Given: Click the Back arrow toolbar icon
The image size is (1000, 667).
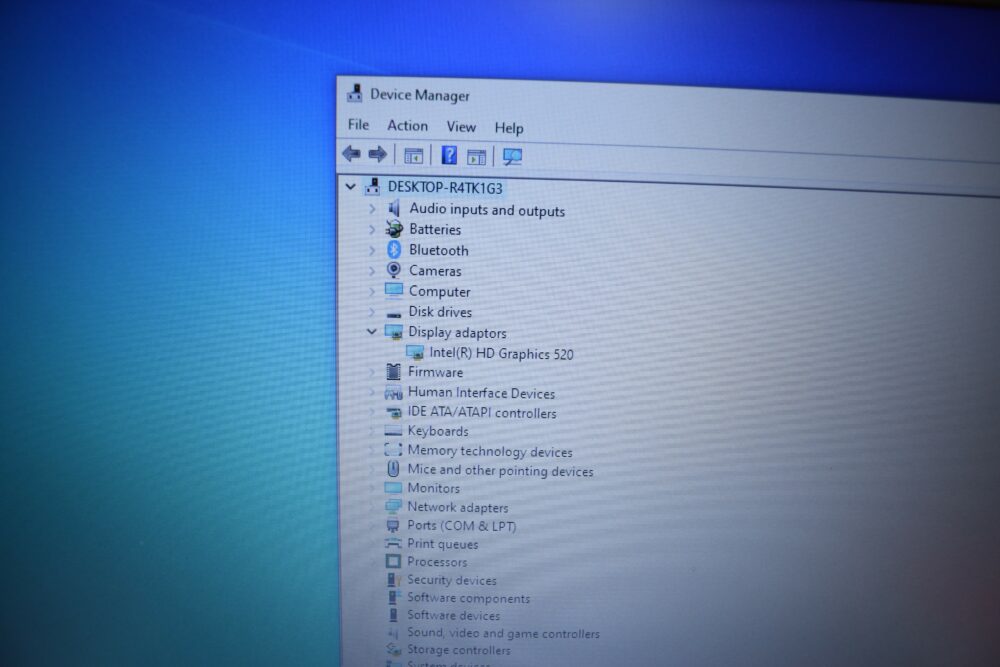Looking at the screenshot, I should [x=351, y=154].
